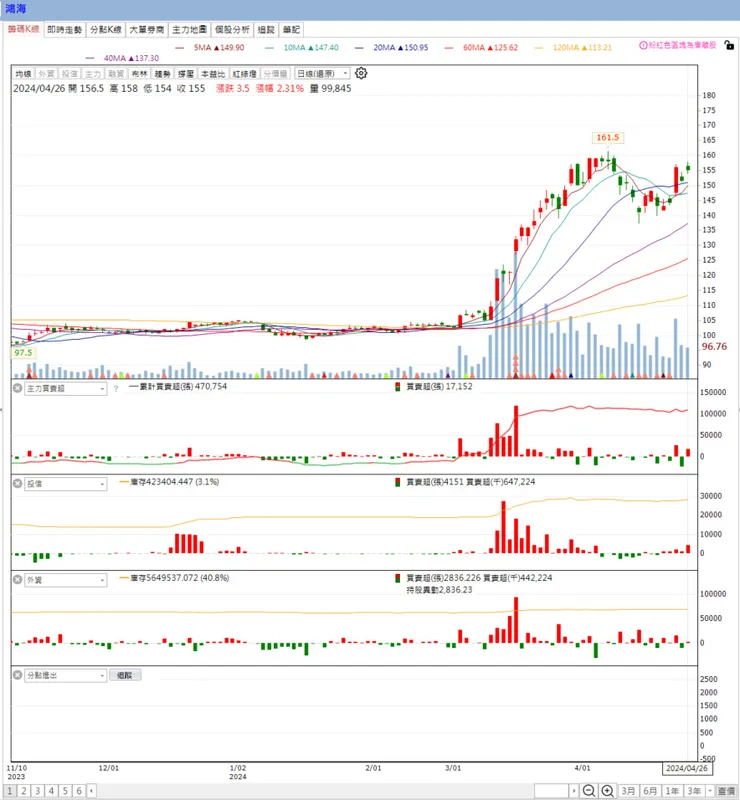Select page 4 at bottom left
Screen dimensions: 740x800
click(51, 791)
